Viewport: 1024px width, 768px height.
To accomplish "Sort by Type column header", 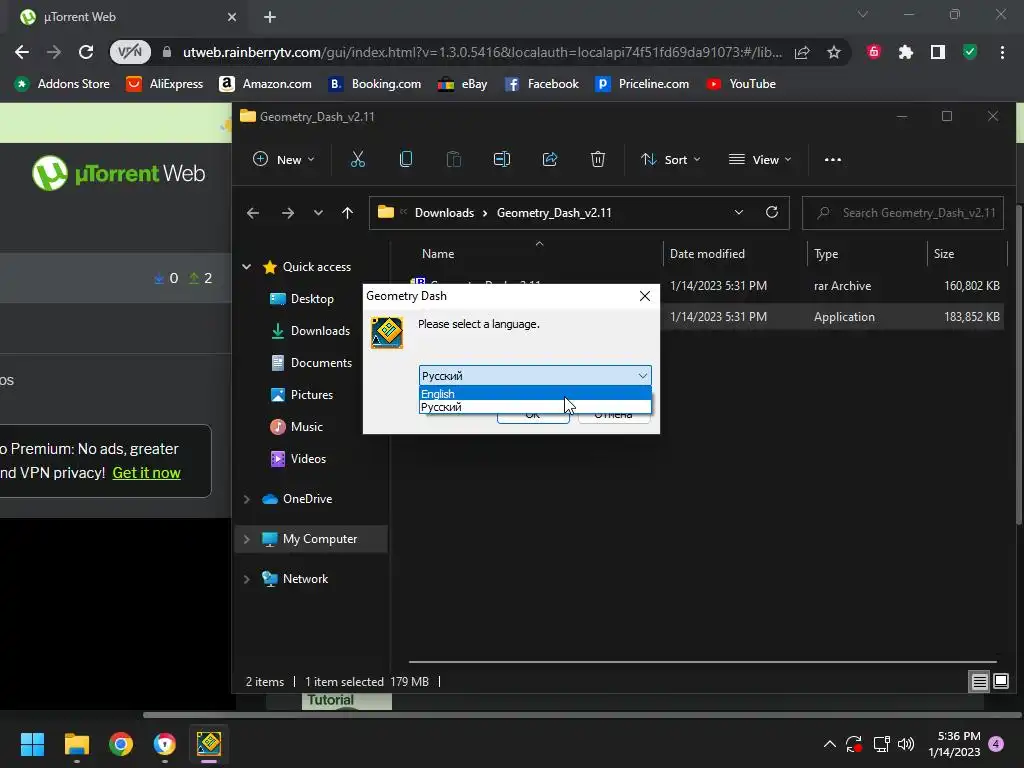I will coord(825,254).
